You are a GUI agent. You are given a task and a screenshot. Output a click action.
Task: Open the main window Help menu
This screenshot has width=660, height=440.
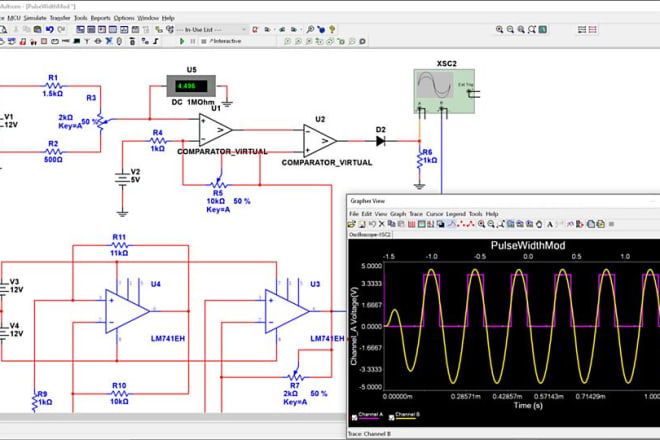click(168, 18)
